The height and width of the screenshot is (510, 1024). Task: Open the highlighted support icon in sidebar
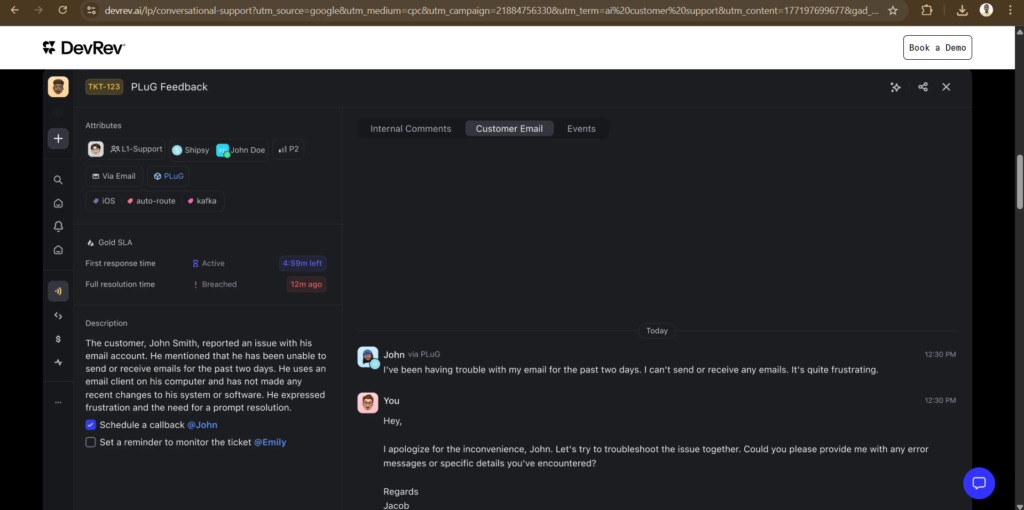tap(58, 292)
